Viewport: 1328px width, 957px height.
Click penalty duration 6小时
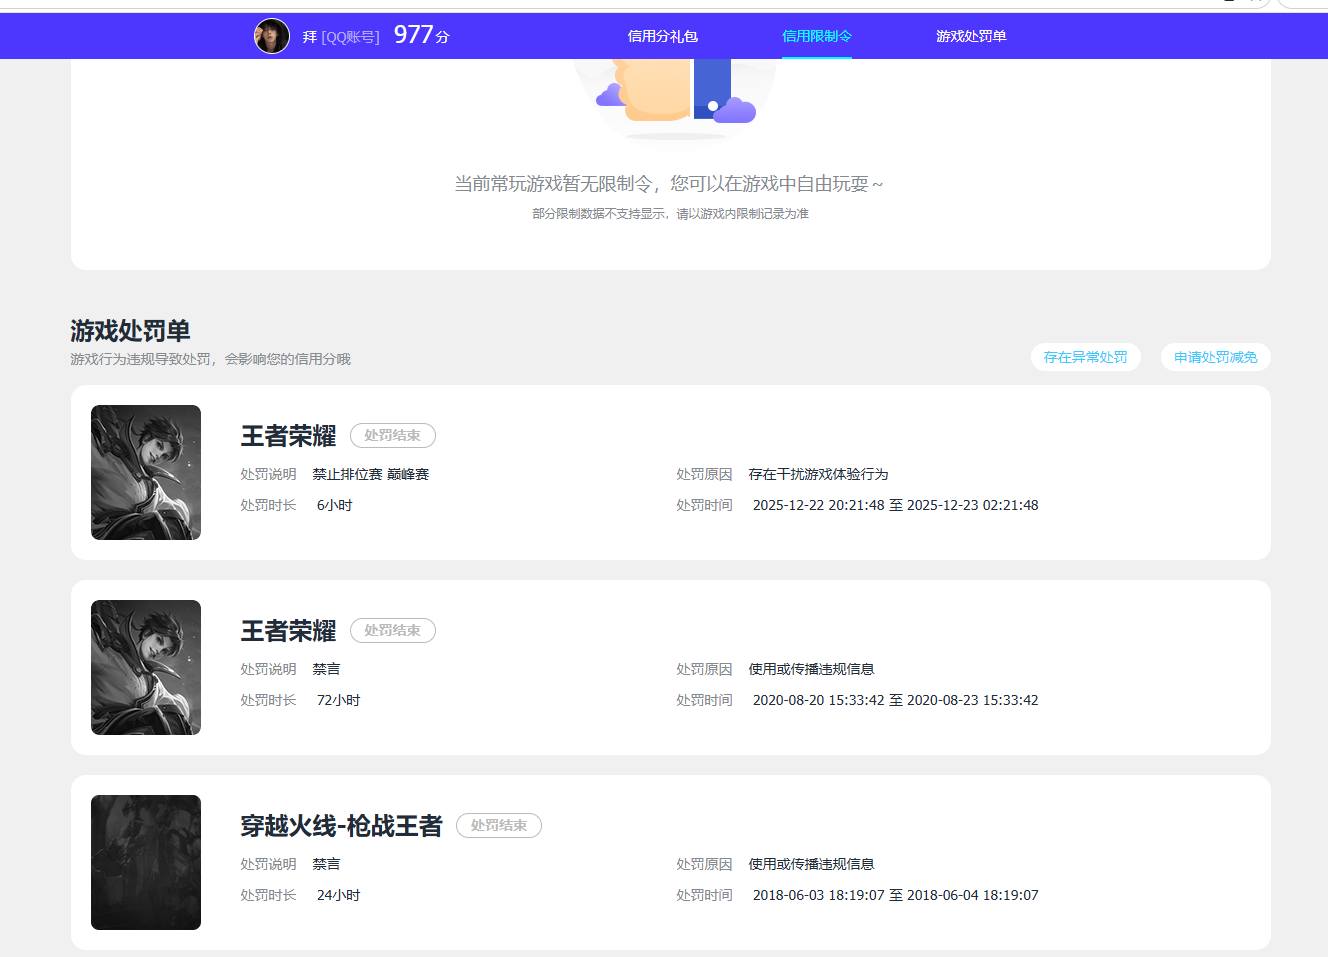click(x=334, y=505)
